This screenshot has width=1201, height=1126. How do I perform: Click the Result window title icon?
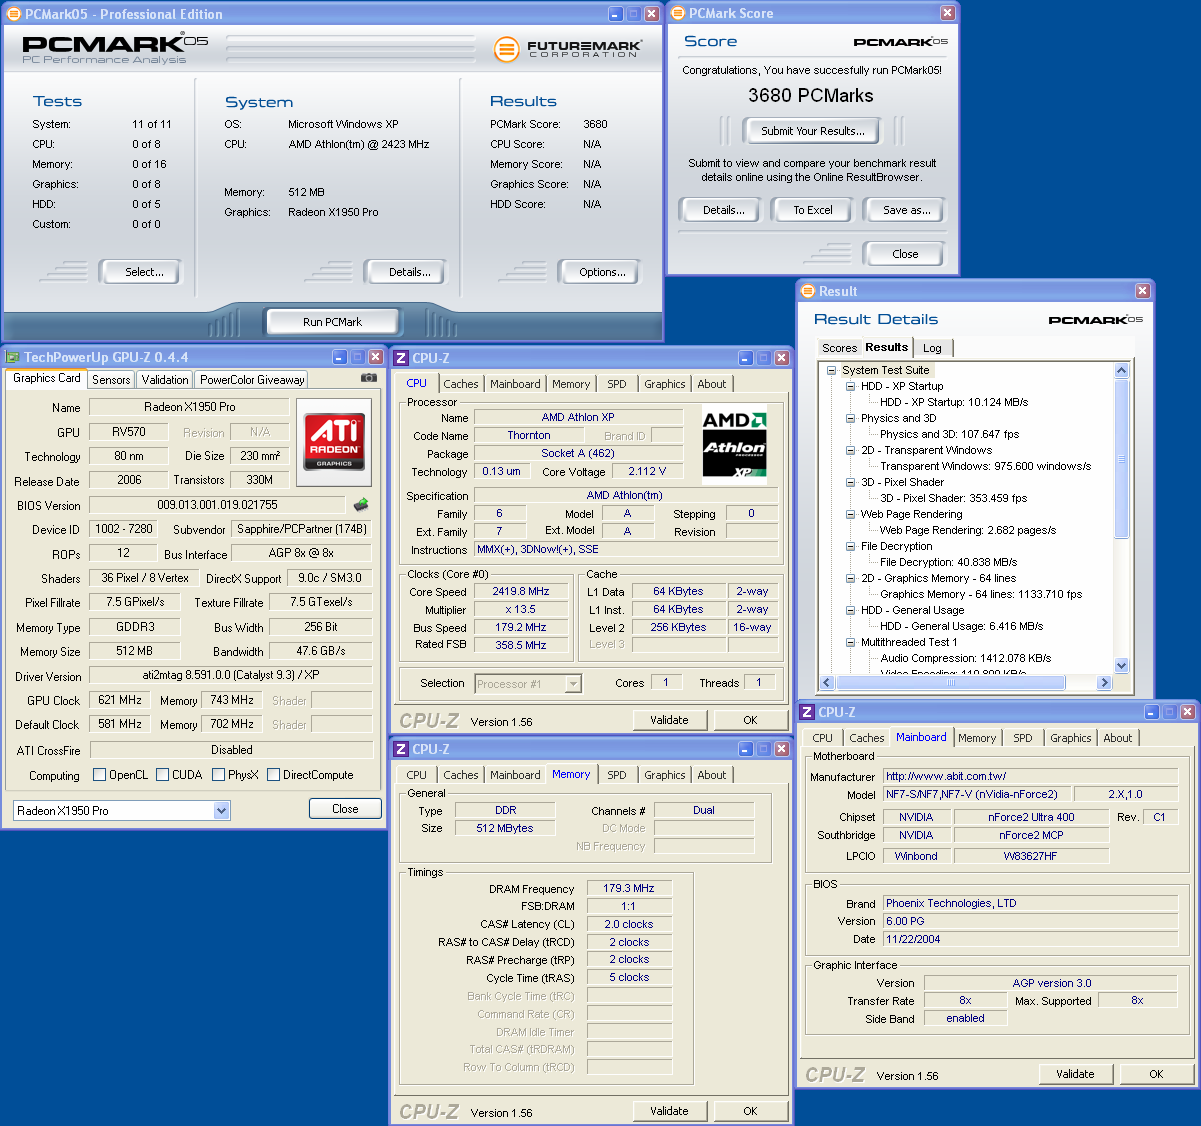pos(808,291)
